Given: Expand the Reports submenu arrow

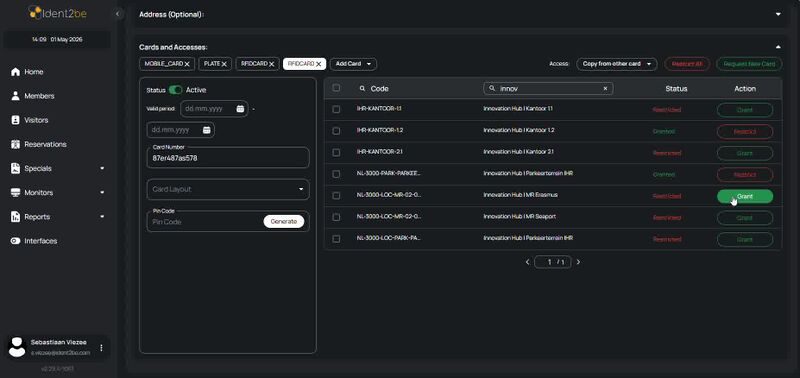Looking at the screenshot, I should pyautogui.click(x=102, y=217).
